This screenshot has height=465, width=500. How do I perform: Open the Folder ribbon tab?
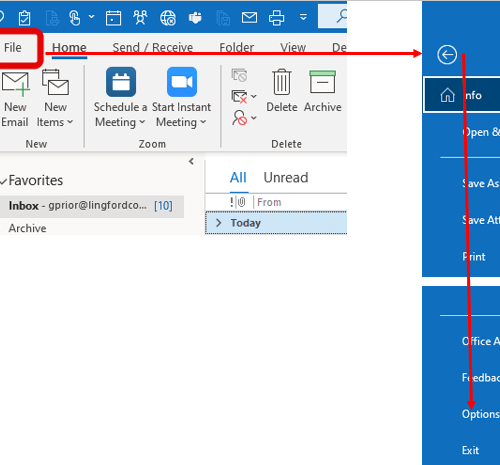237,48
